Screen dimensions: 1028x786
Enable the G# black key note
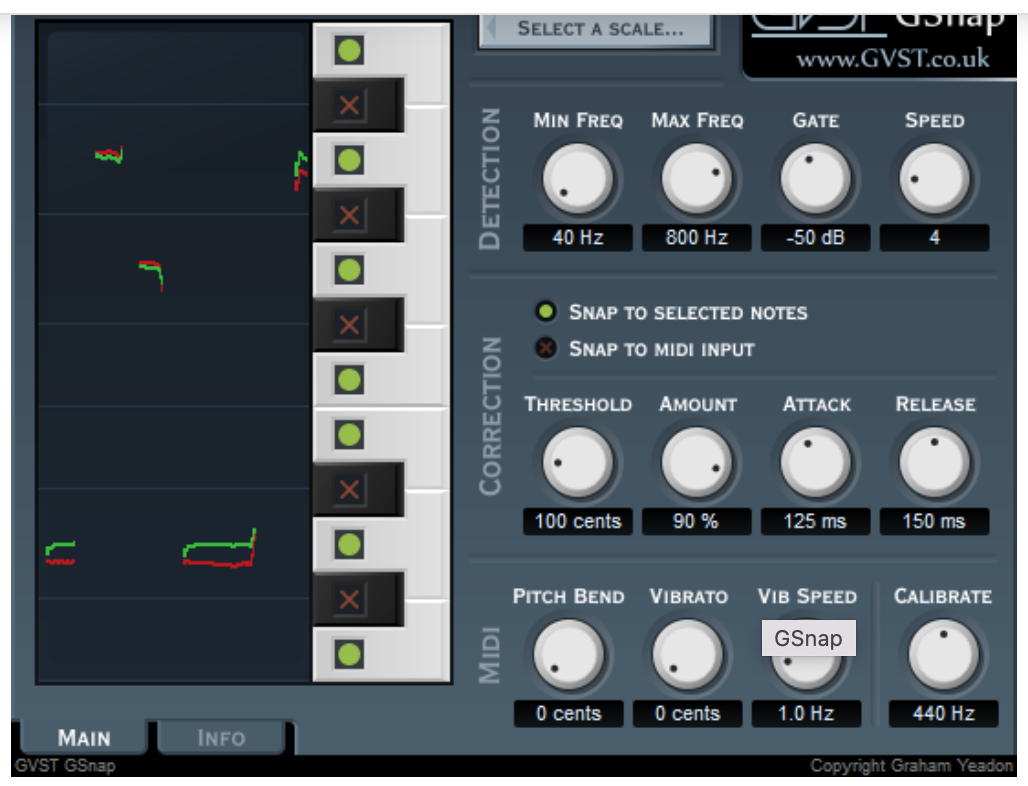pos(349,215)
